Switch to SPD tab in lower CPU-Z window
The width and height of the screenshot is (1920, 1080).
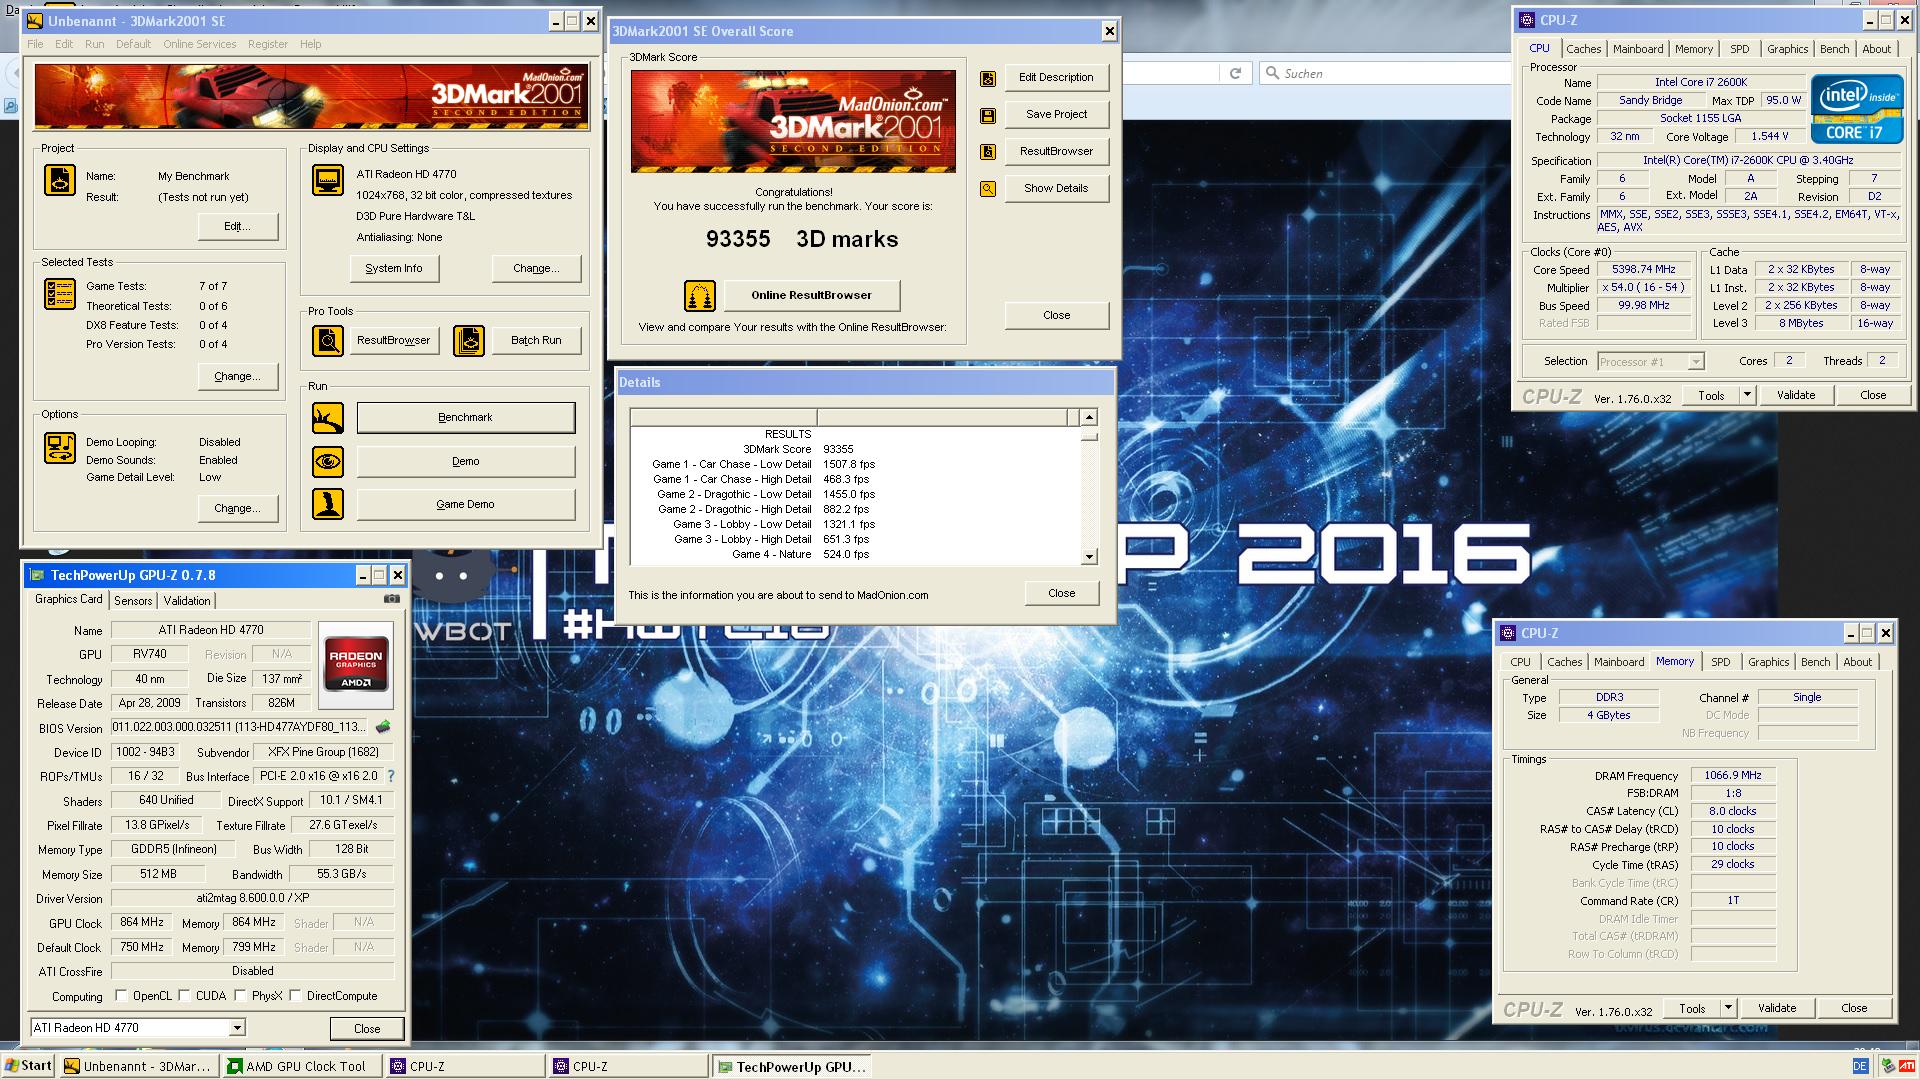coord(1720,662)
